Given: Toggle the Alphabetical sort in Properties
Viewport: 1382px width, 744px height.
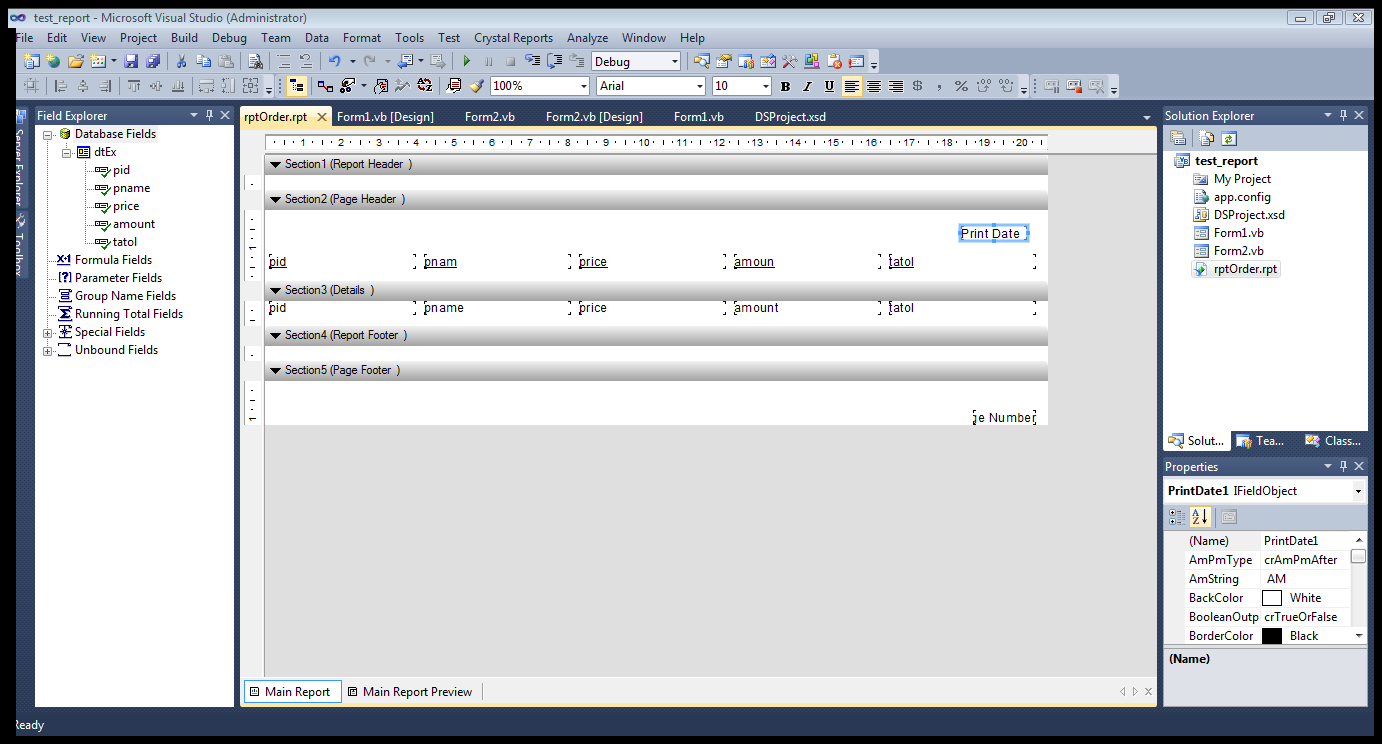Looking at the screenshot, I should click(x=1201, y=517).
